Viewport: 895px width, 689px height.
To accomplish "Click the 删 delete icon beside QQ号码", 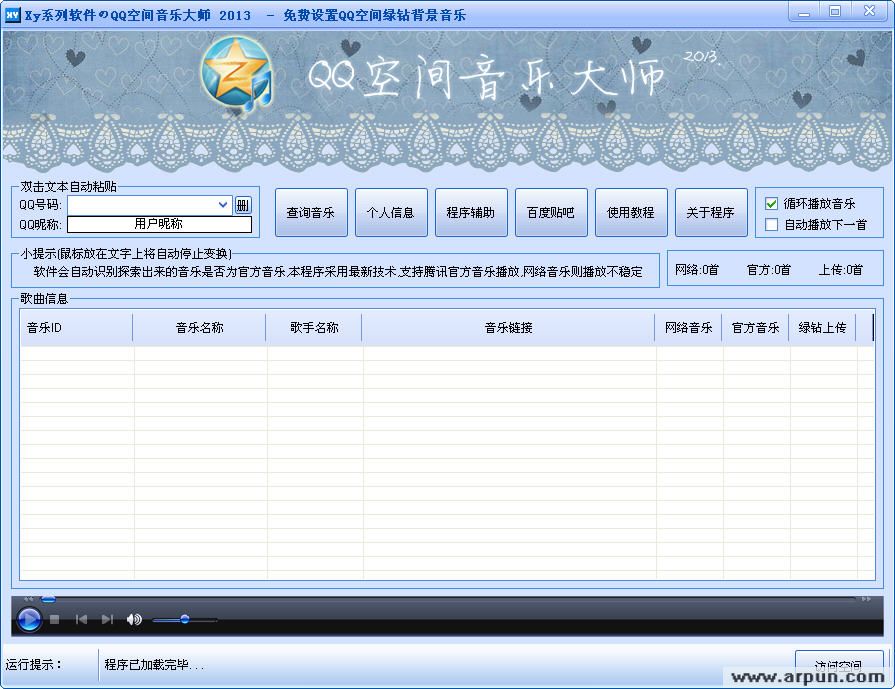I will 243,205.
